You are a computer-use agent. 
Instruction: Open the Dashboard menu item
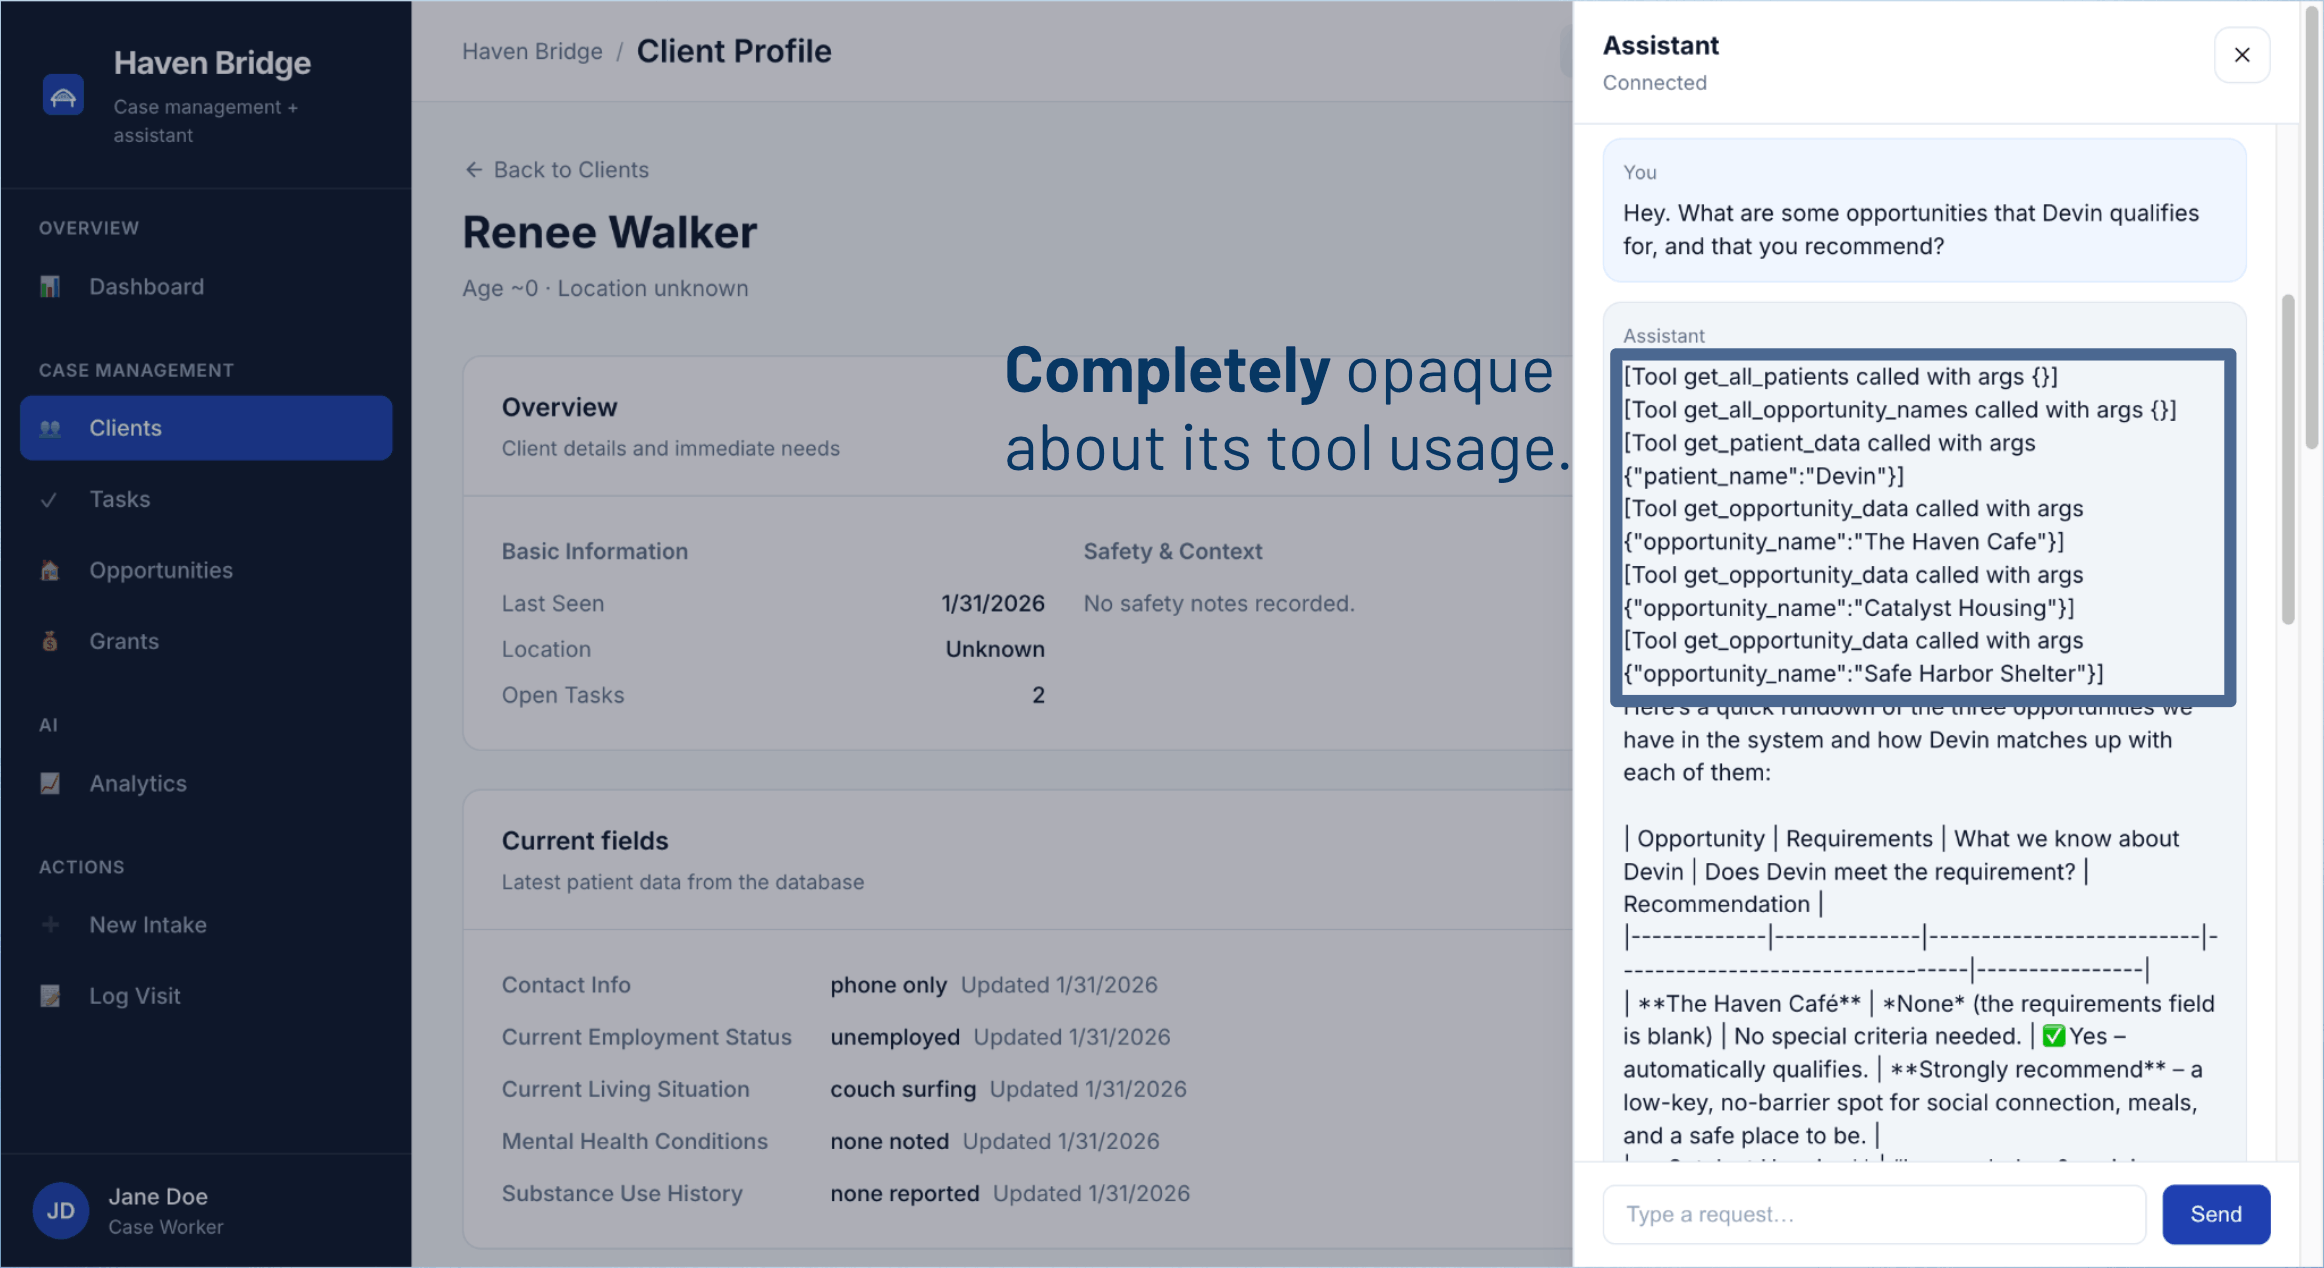pyautogui.click(x=146, y=287)
